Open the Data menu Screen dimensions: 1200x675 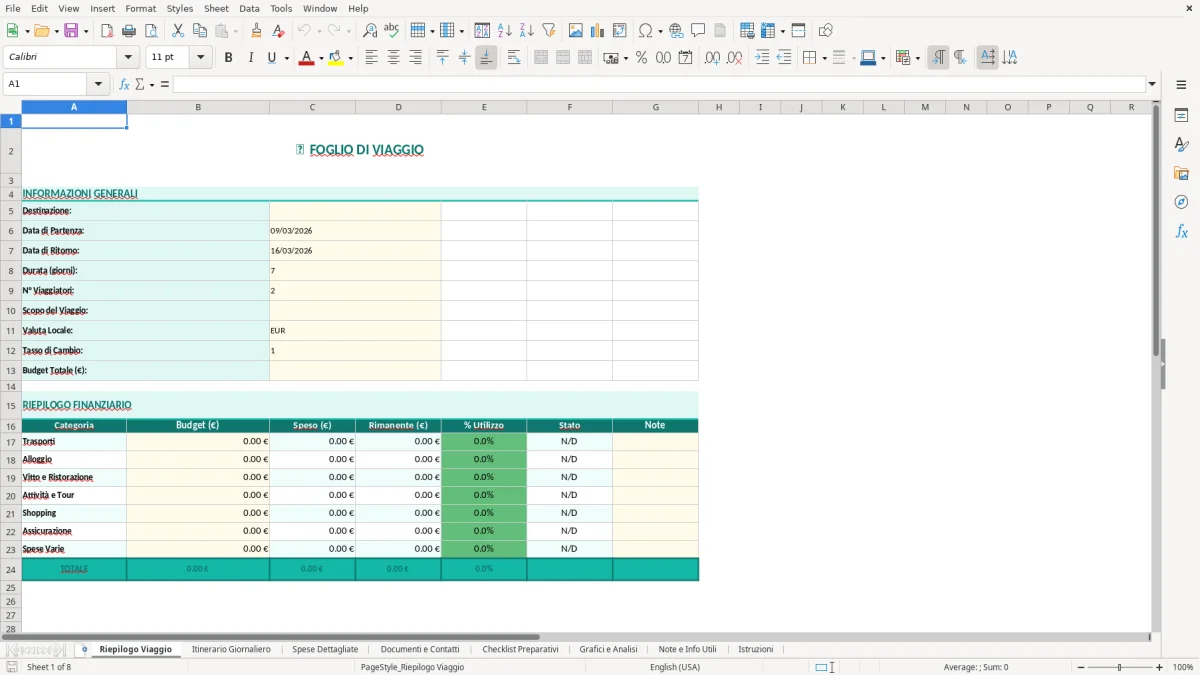coord(249,8)
